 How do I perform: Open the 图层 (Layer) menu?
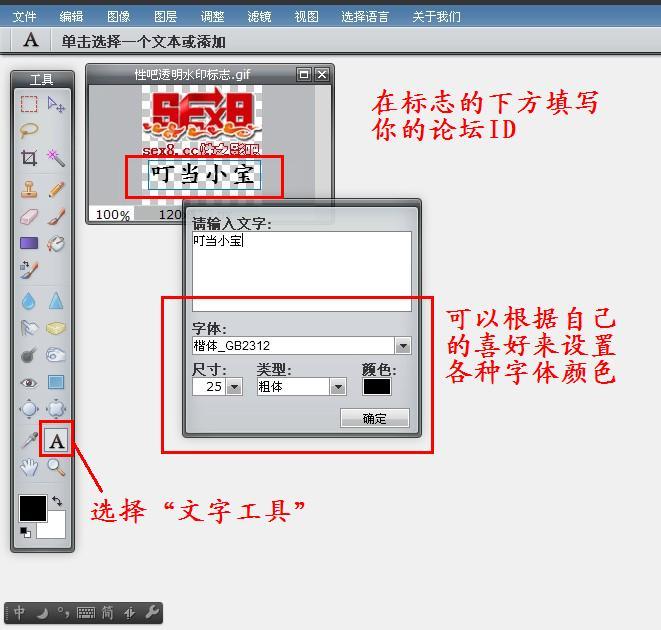166,16
